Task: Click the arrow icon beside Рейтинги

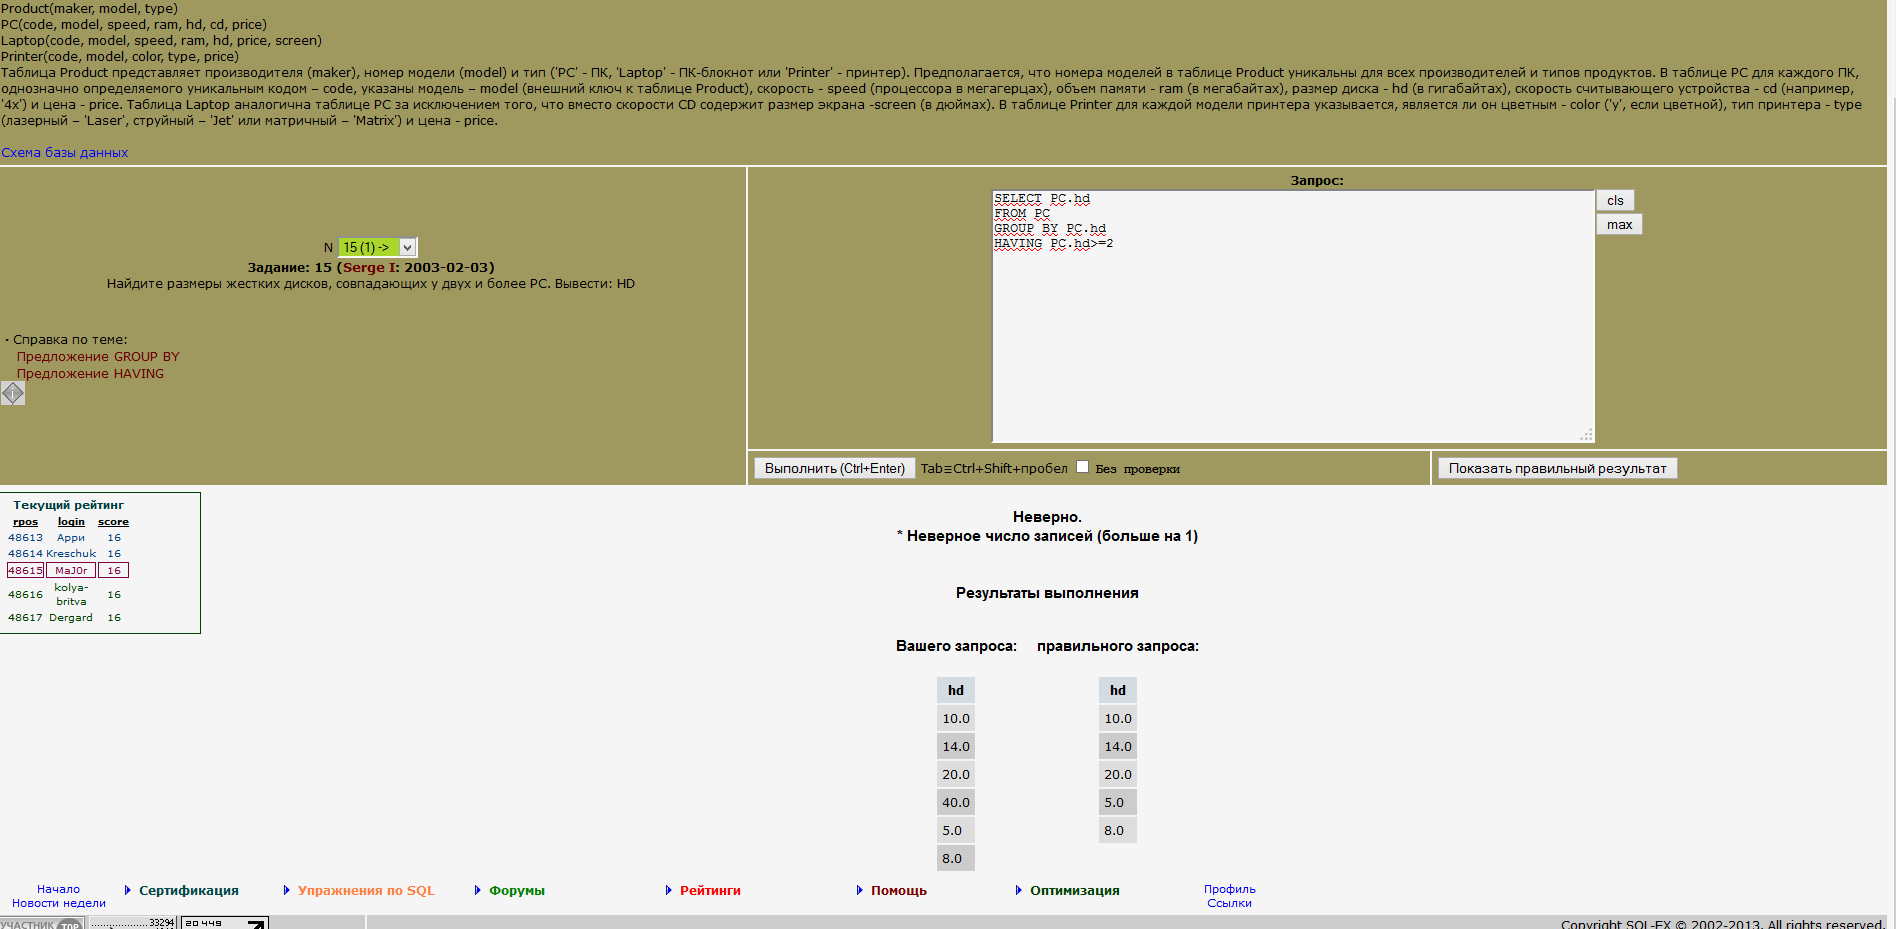Action: pyautogui.click(x=669, y=890)
